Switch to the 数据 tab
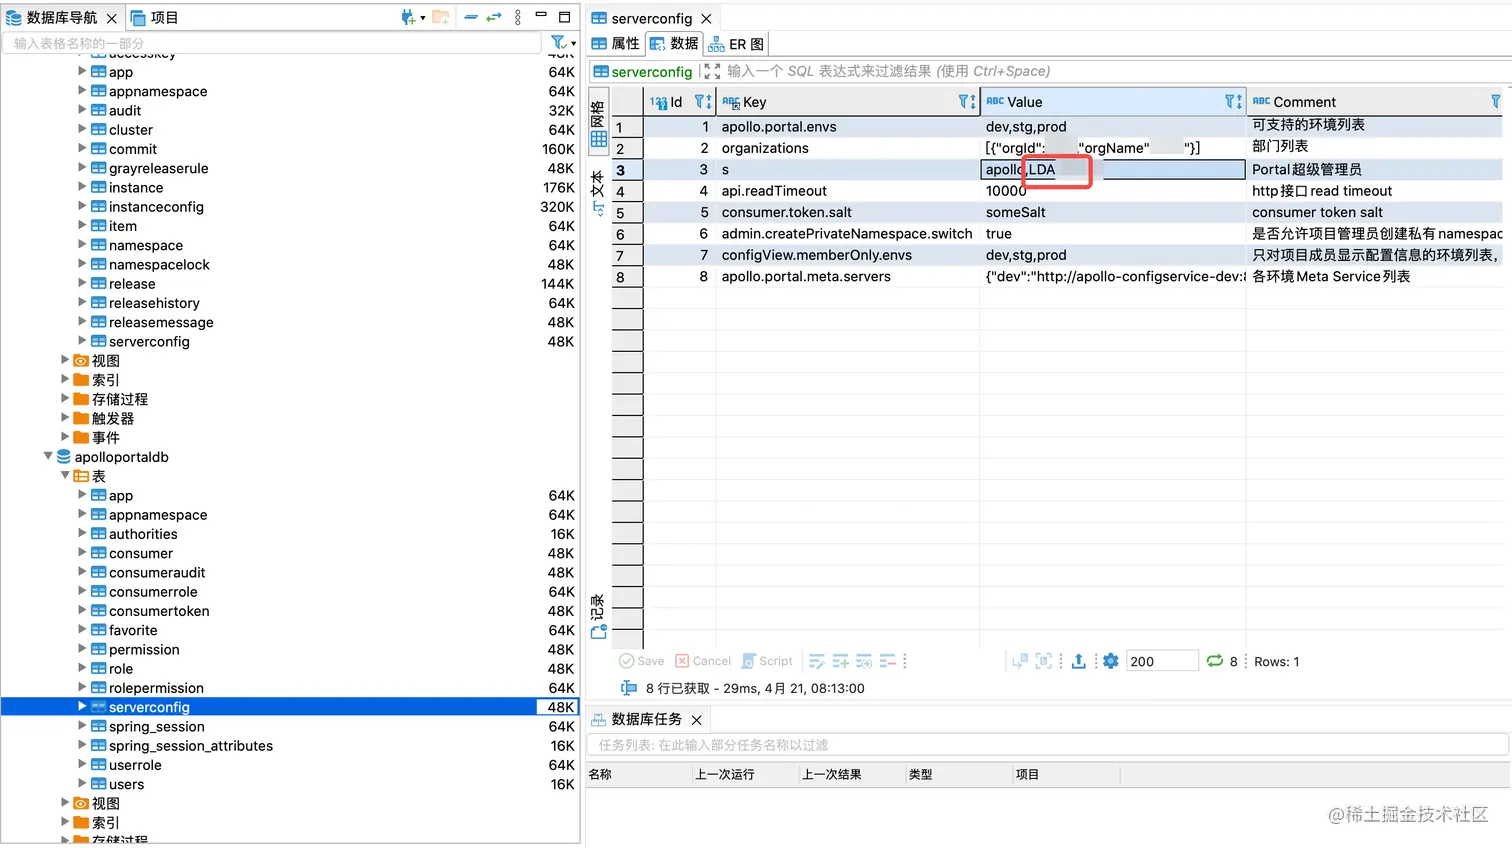 coord(675,43)
